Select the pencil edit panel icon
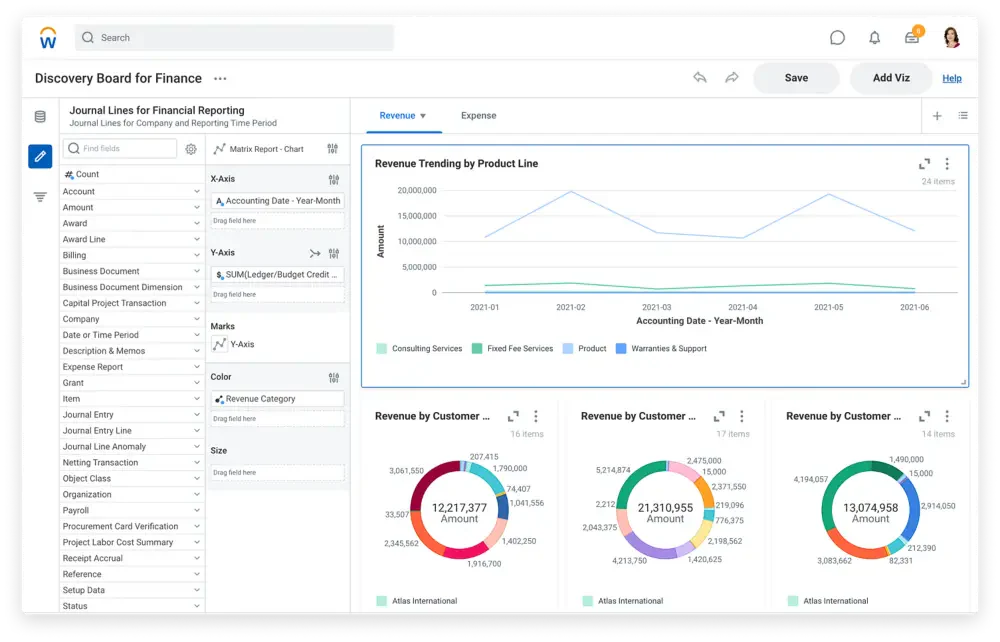Viewport: 1000px width, 642px height. click(40, 156)
